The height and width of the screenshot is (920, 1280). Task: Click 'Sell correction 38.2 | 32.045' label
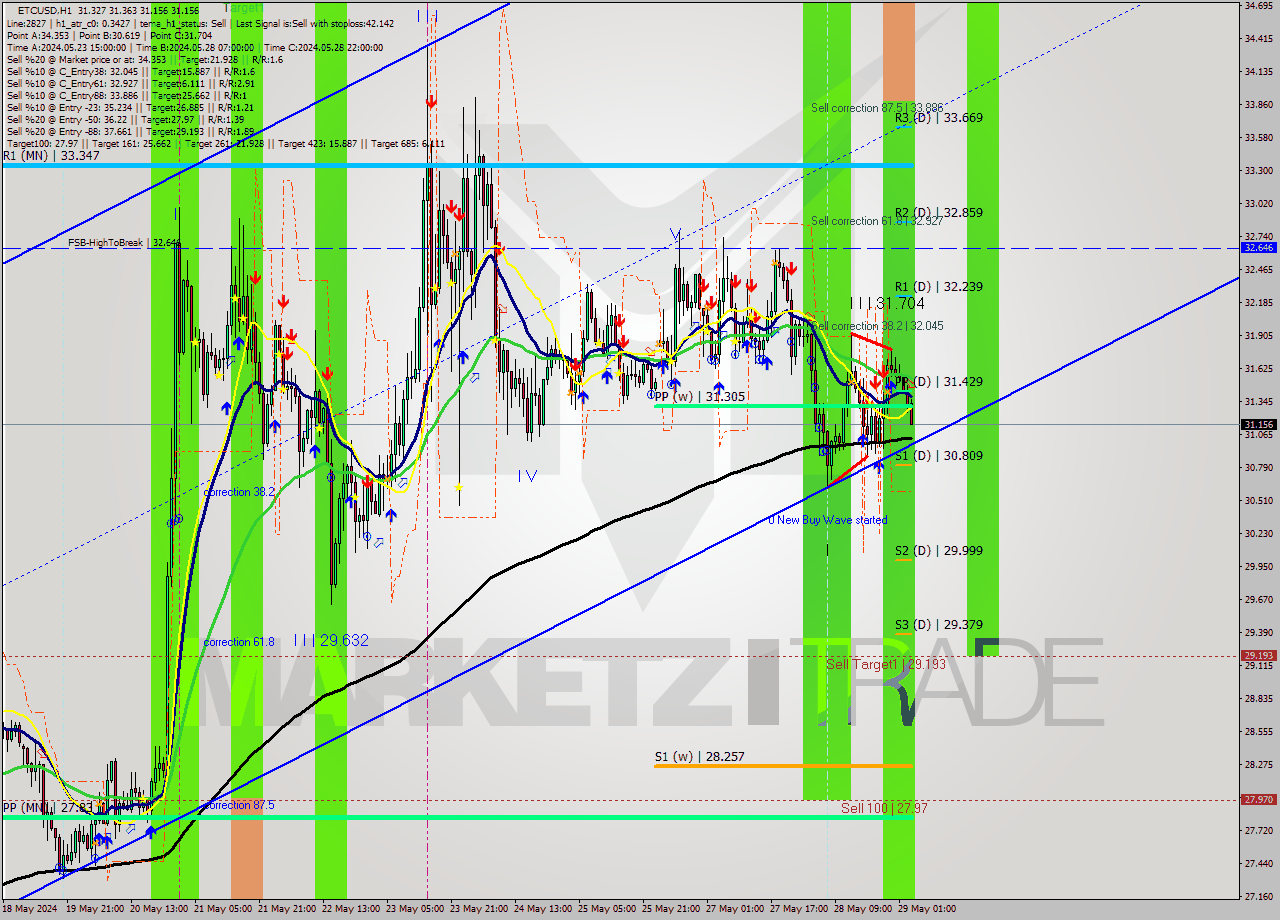(x=877, y=326)
